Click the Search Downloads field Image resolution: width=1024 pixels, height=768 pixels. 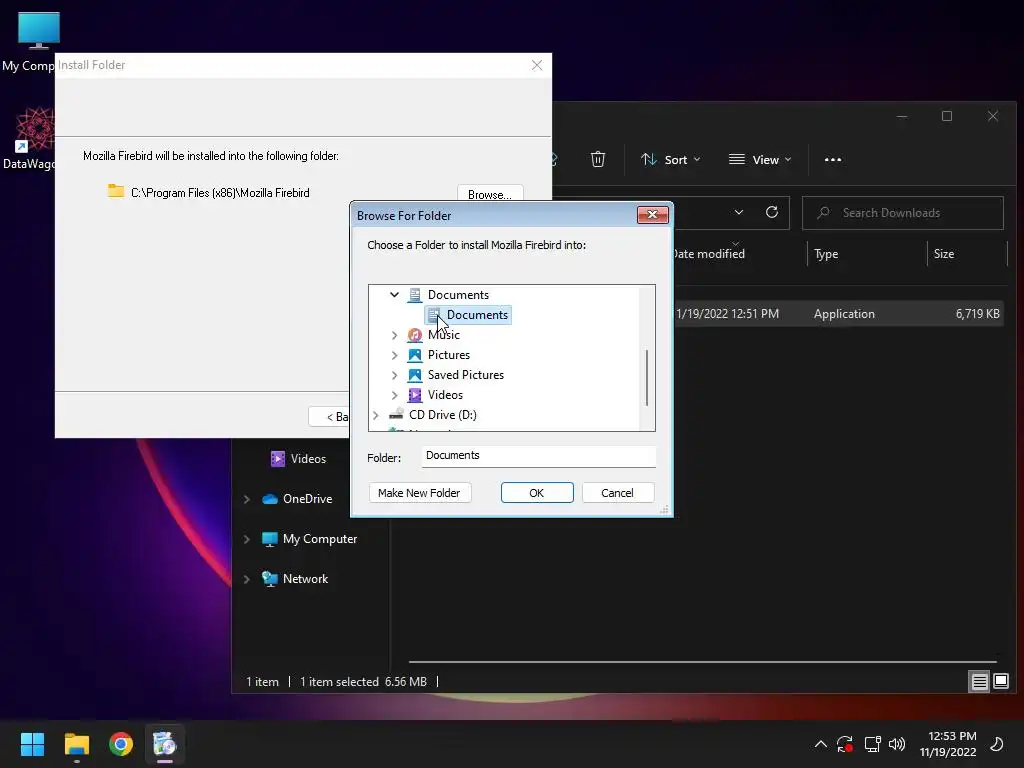(x=903, y=213)
